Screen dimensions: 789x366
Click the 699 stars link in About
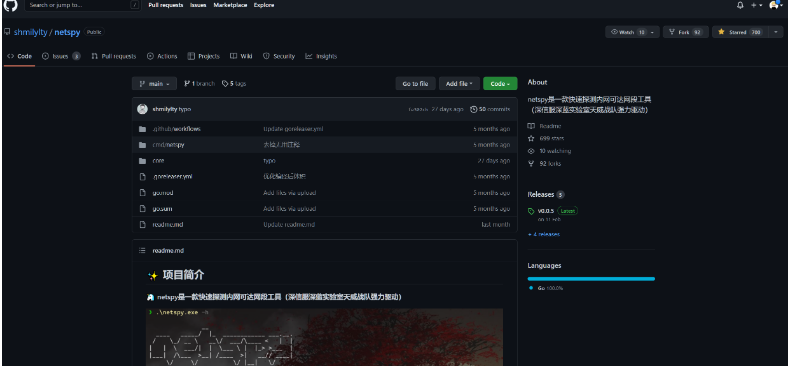(546, 138)
